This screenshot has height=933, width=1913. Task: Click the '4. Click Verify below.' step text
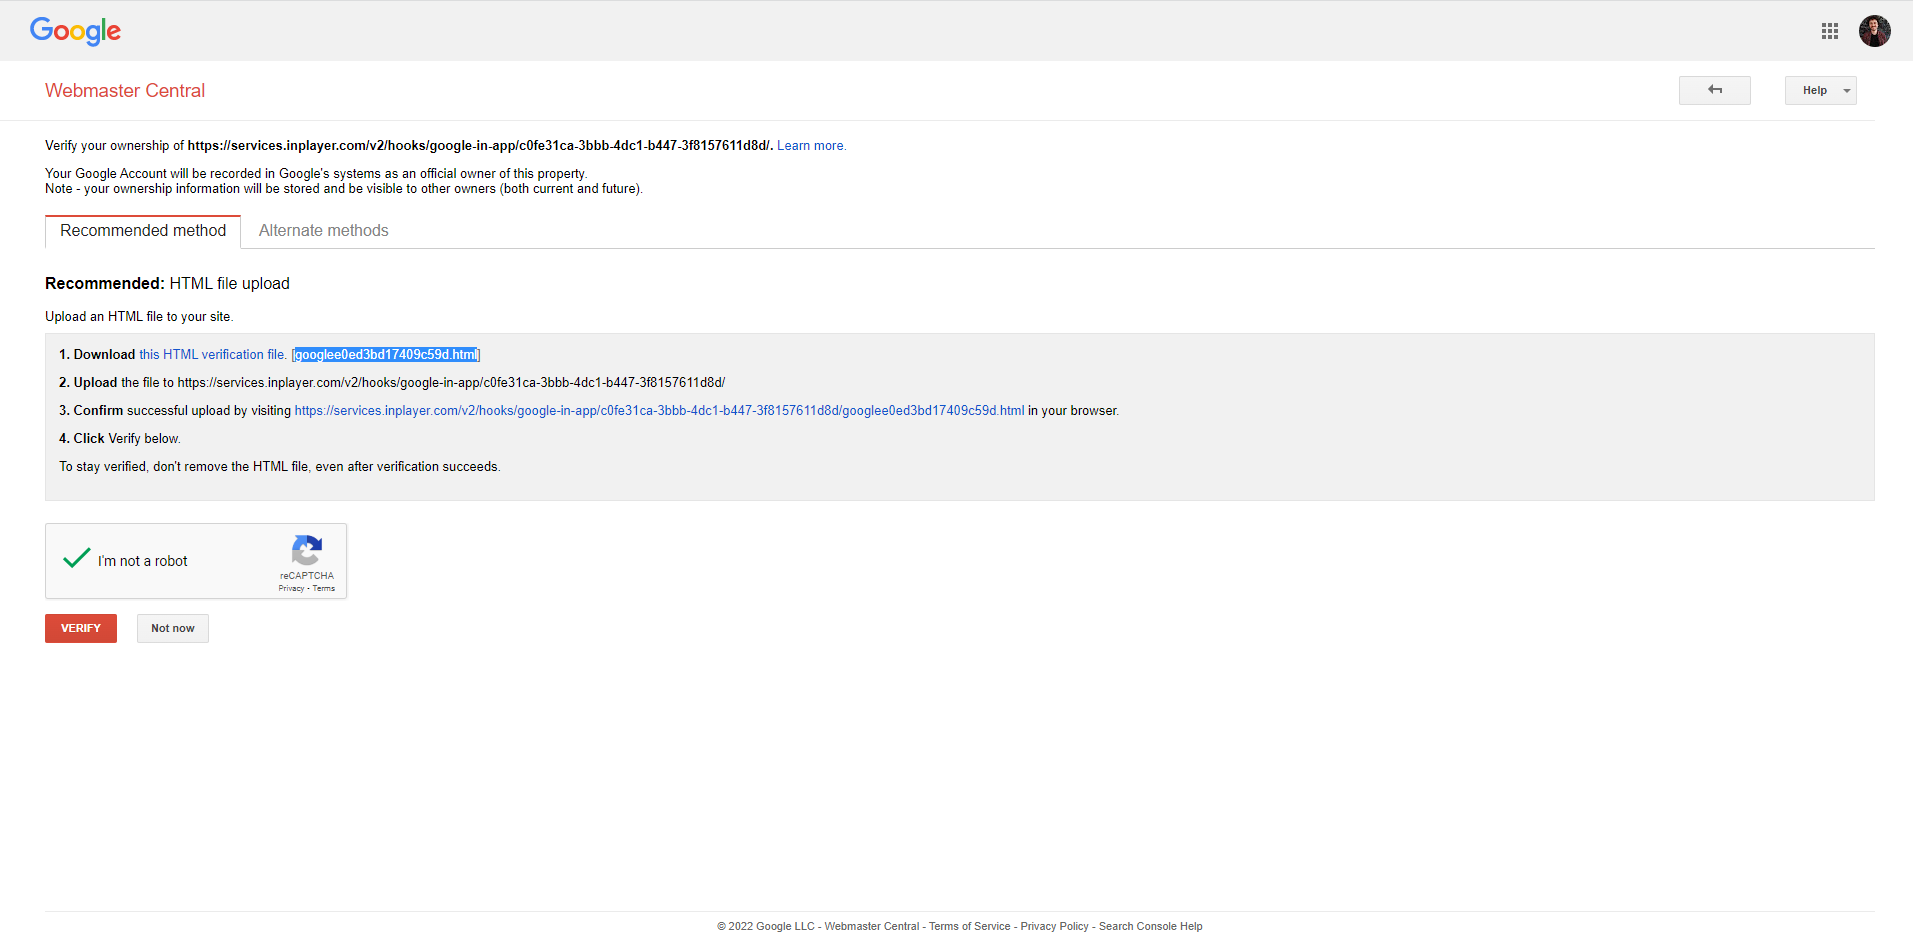coord(120,439)
